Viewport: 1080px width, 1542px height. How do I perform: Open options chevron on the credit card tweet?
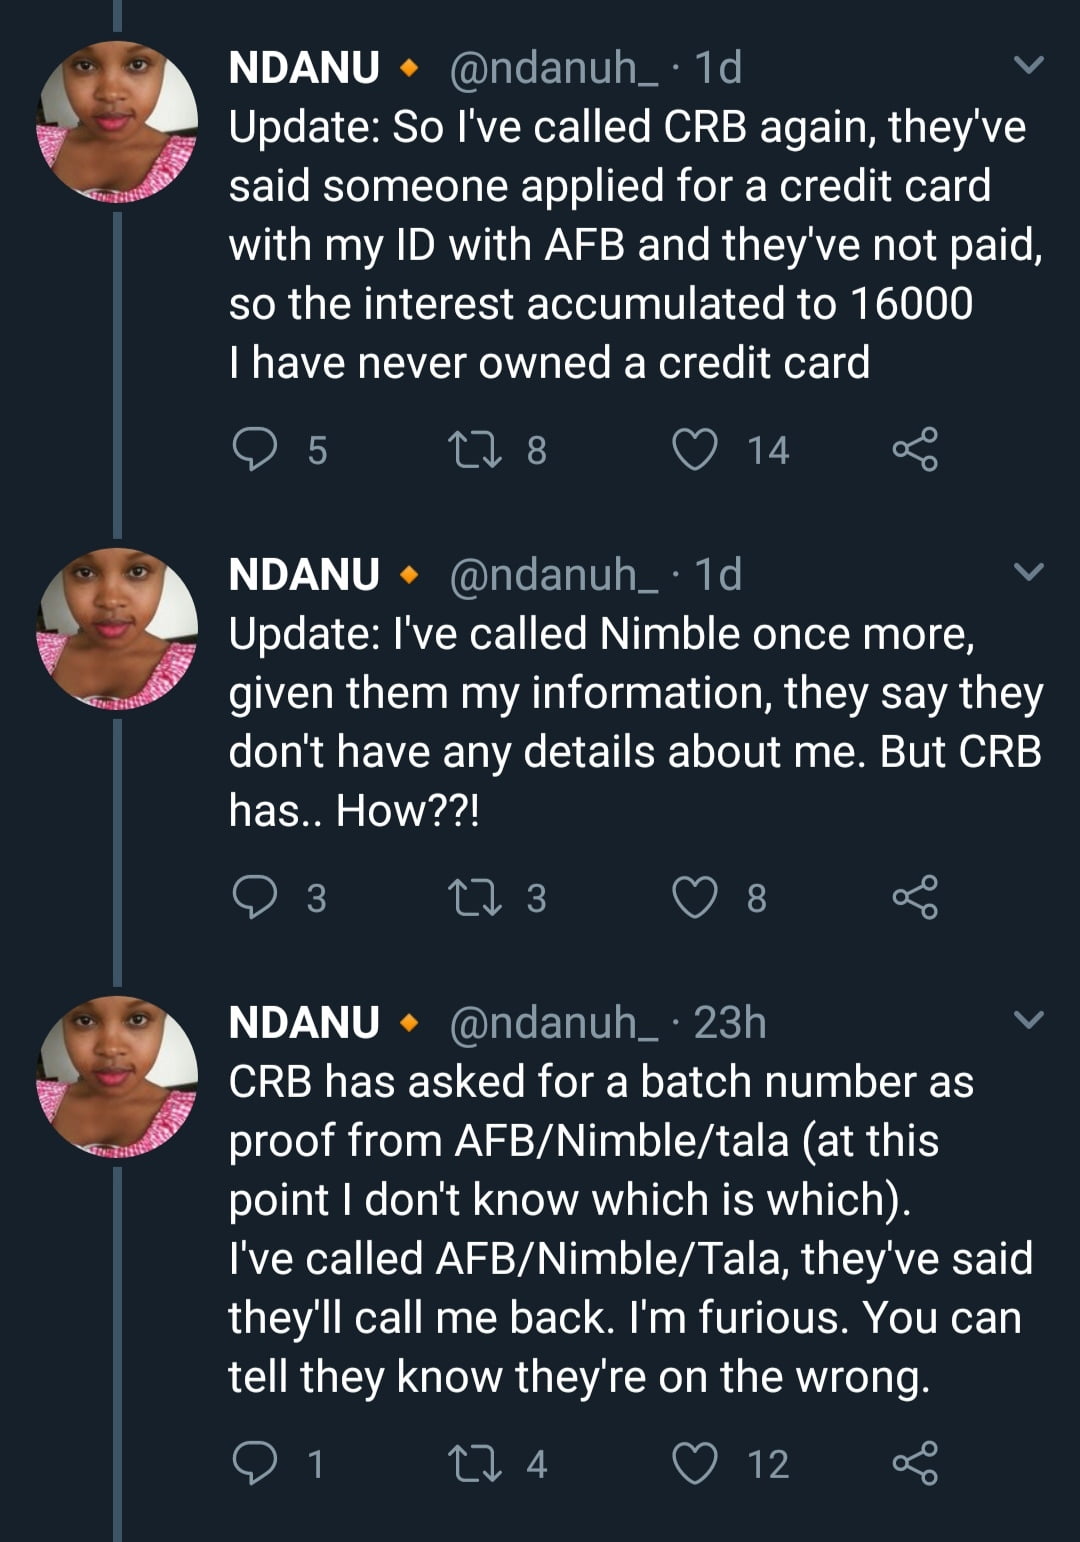pyautogui.click(x=1028, y=66)
